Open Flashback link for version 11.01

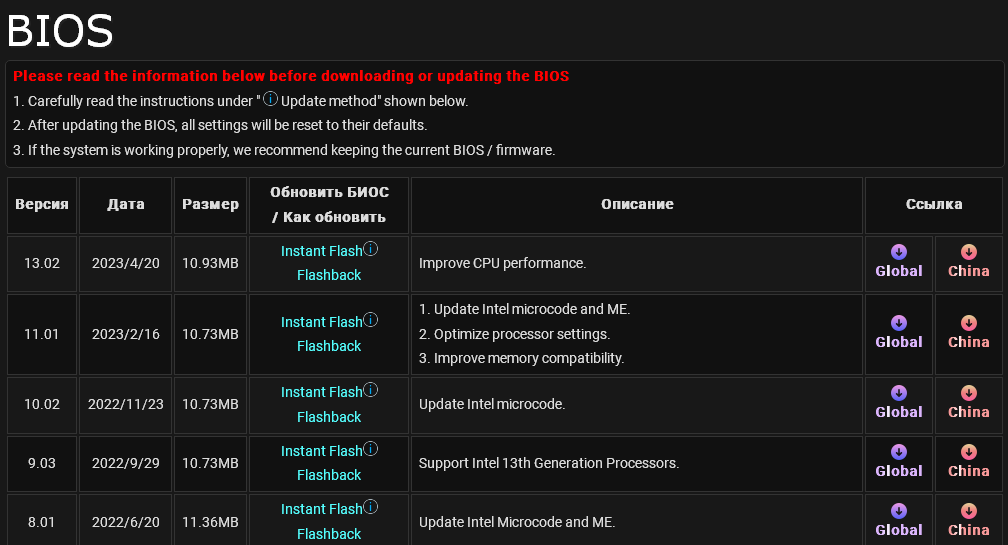(x=329, y=346)
